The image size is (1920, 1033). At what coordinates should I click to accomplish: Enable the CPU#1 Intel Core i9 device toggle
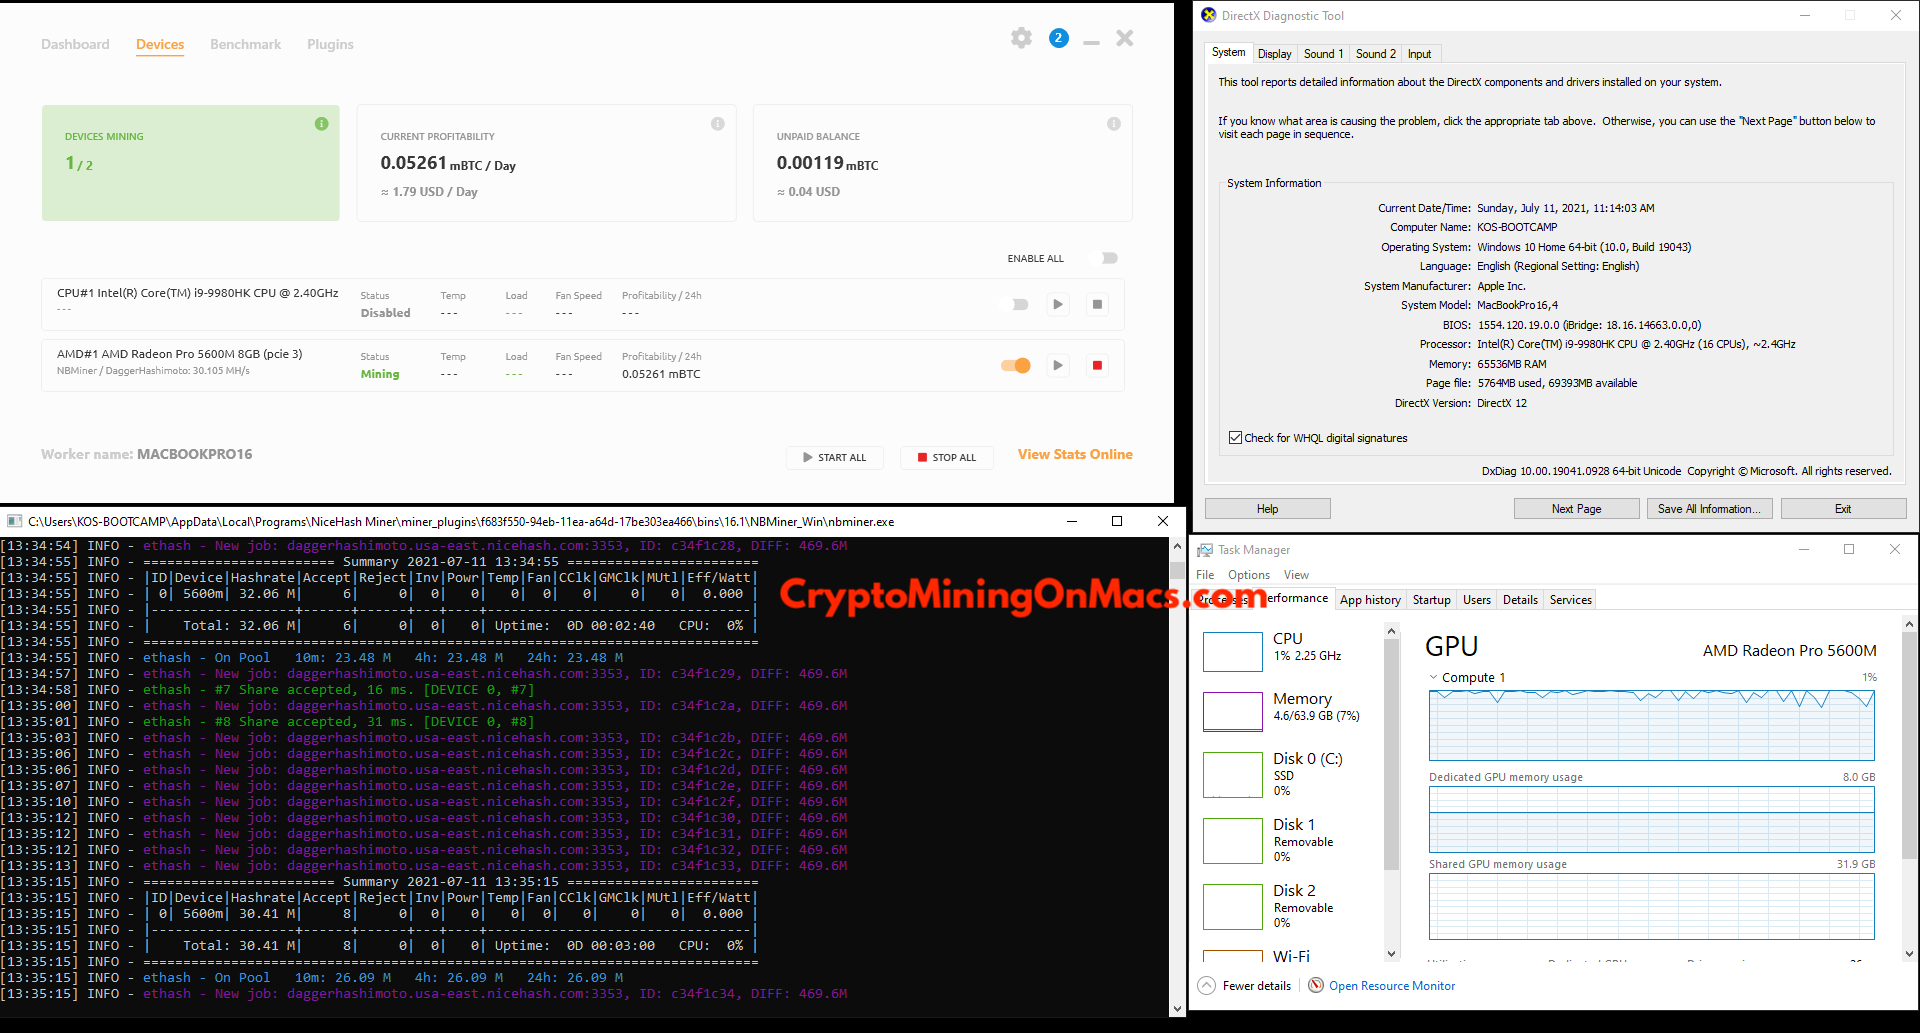tap(1019, 304)
